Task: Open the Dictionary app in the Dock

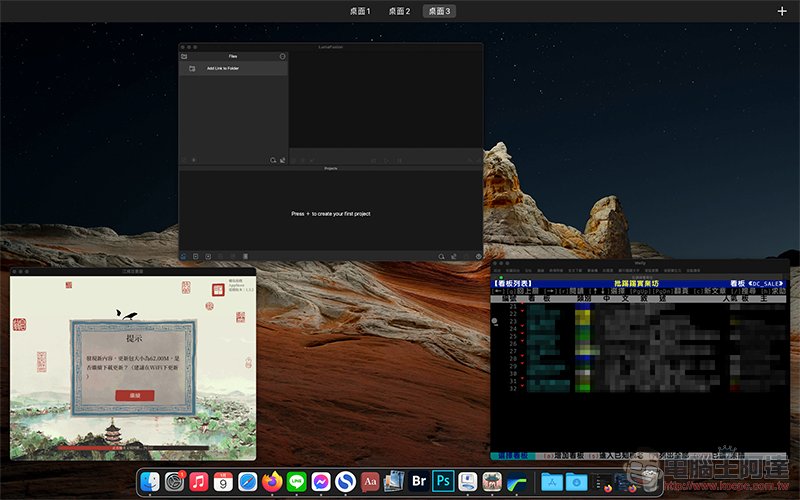Action: click(370, 481)
